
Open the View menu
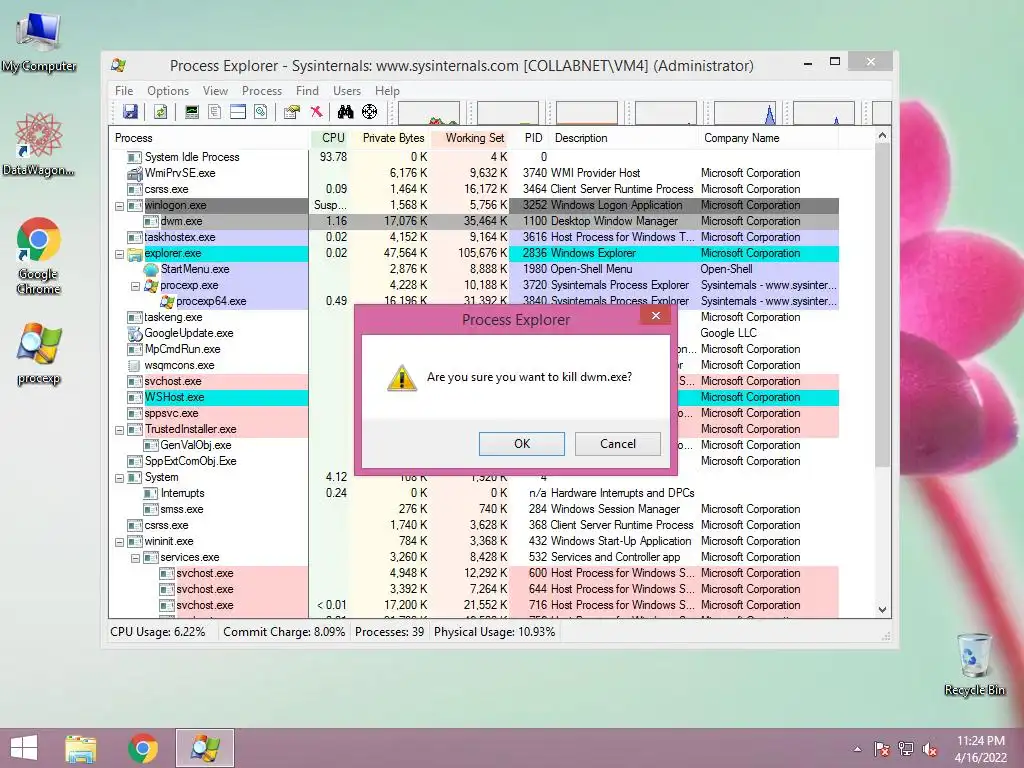(216, 91)
